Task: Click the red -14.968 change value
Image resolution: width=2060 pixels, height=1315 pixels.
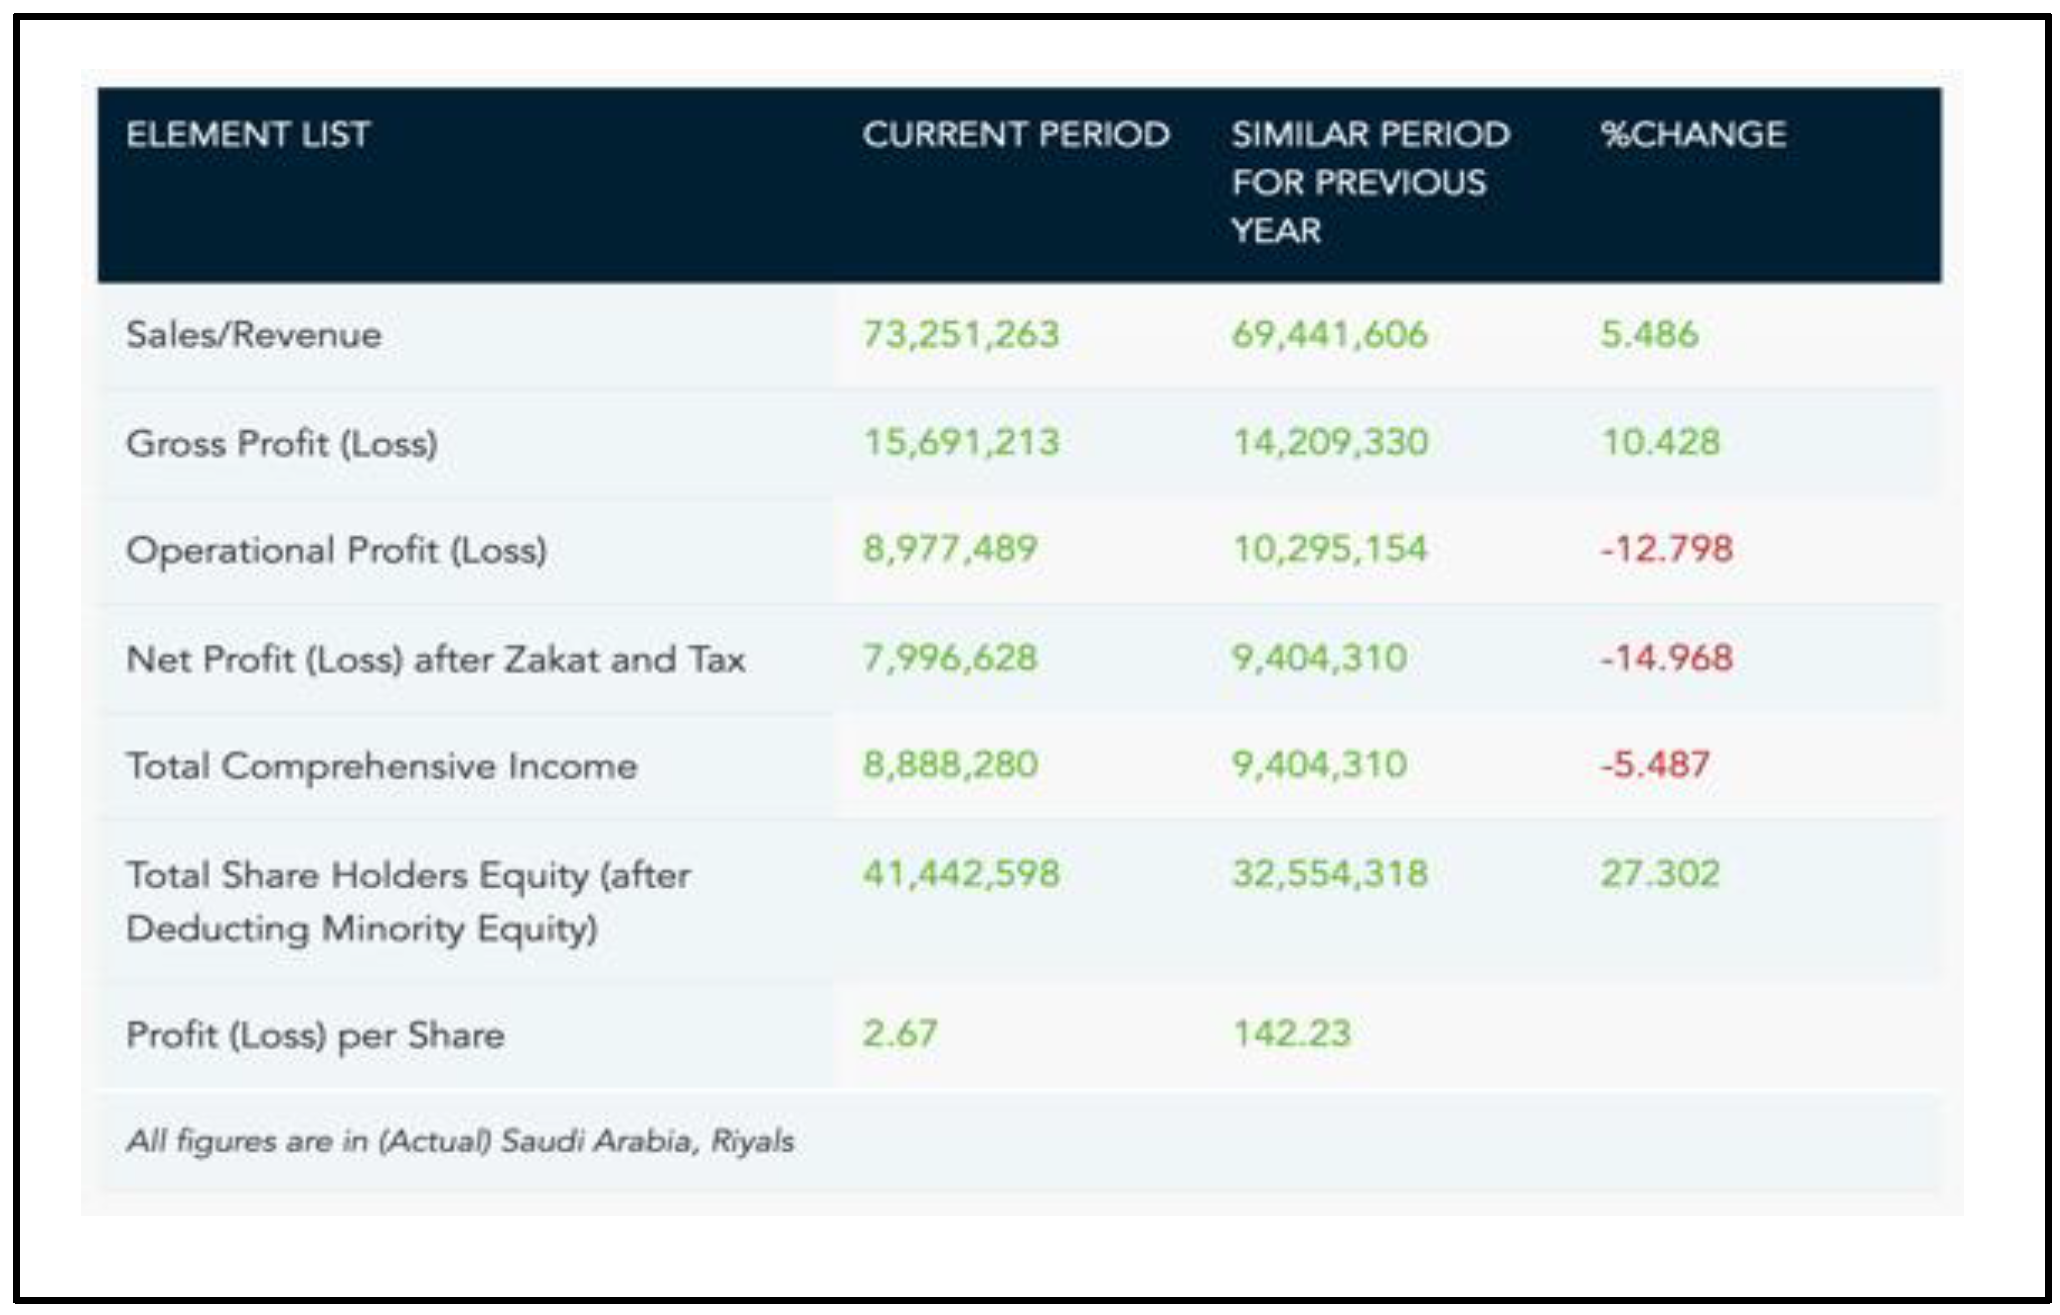Action: point(1666,658)
